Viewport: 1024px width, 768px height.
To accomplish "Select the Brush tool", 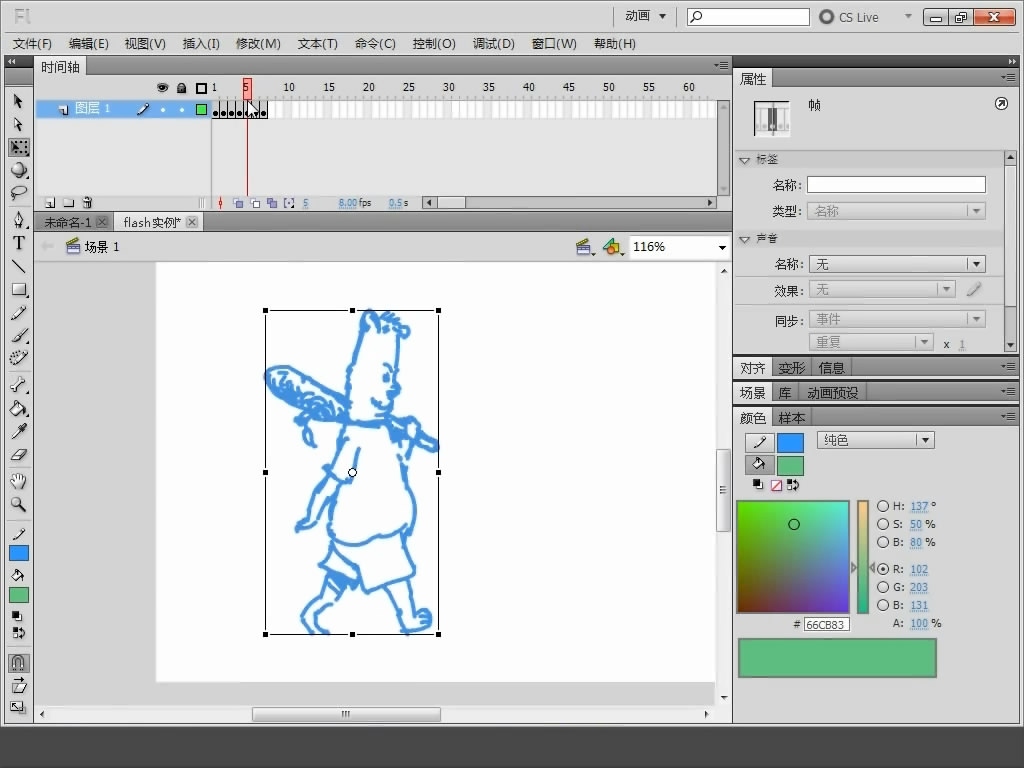I will point(18,336).
